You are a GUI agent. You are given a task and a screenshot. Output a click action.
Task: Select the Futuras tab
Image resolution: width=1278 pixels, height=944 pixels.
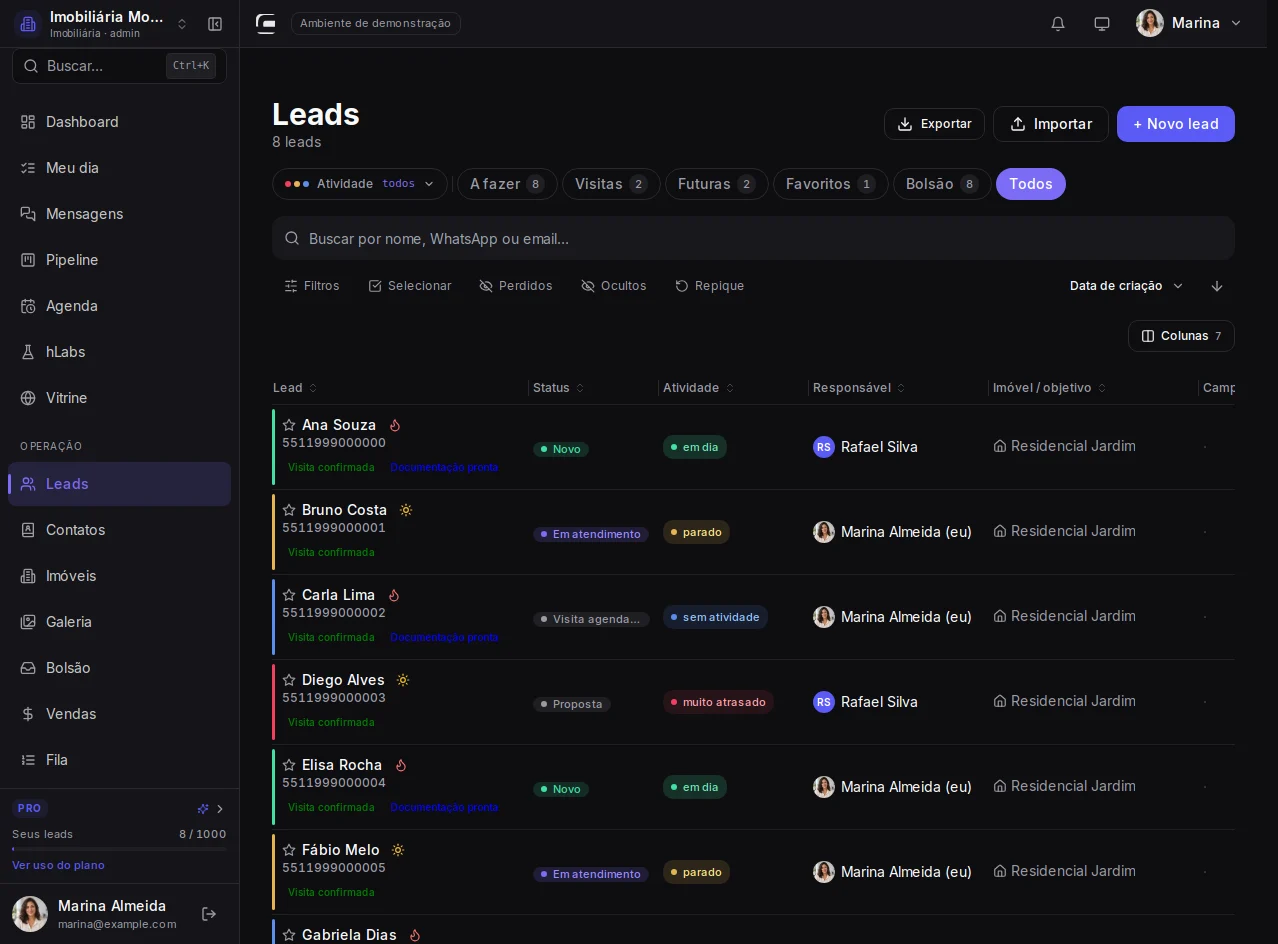pyautogui.click(x=716, y=184)
